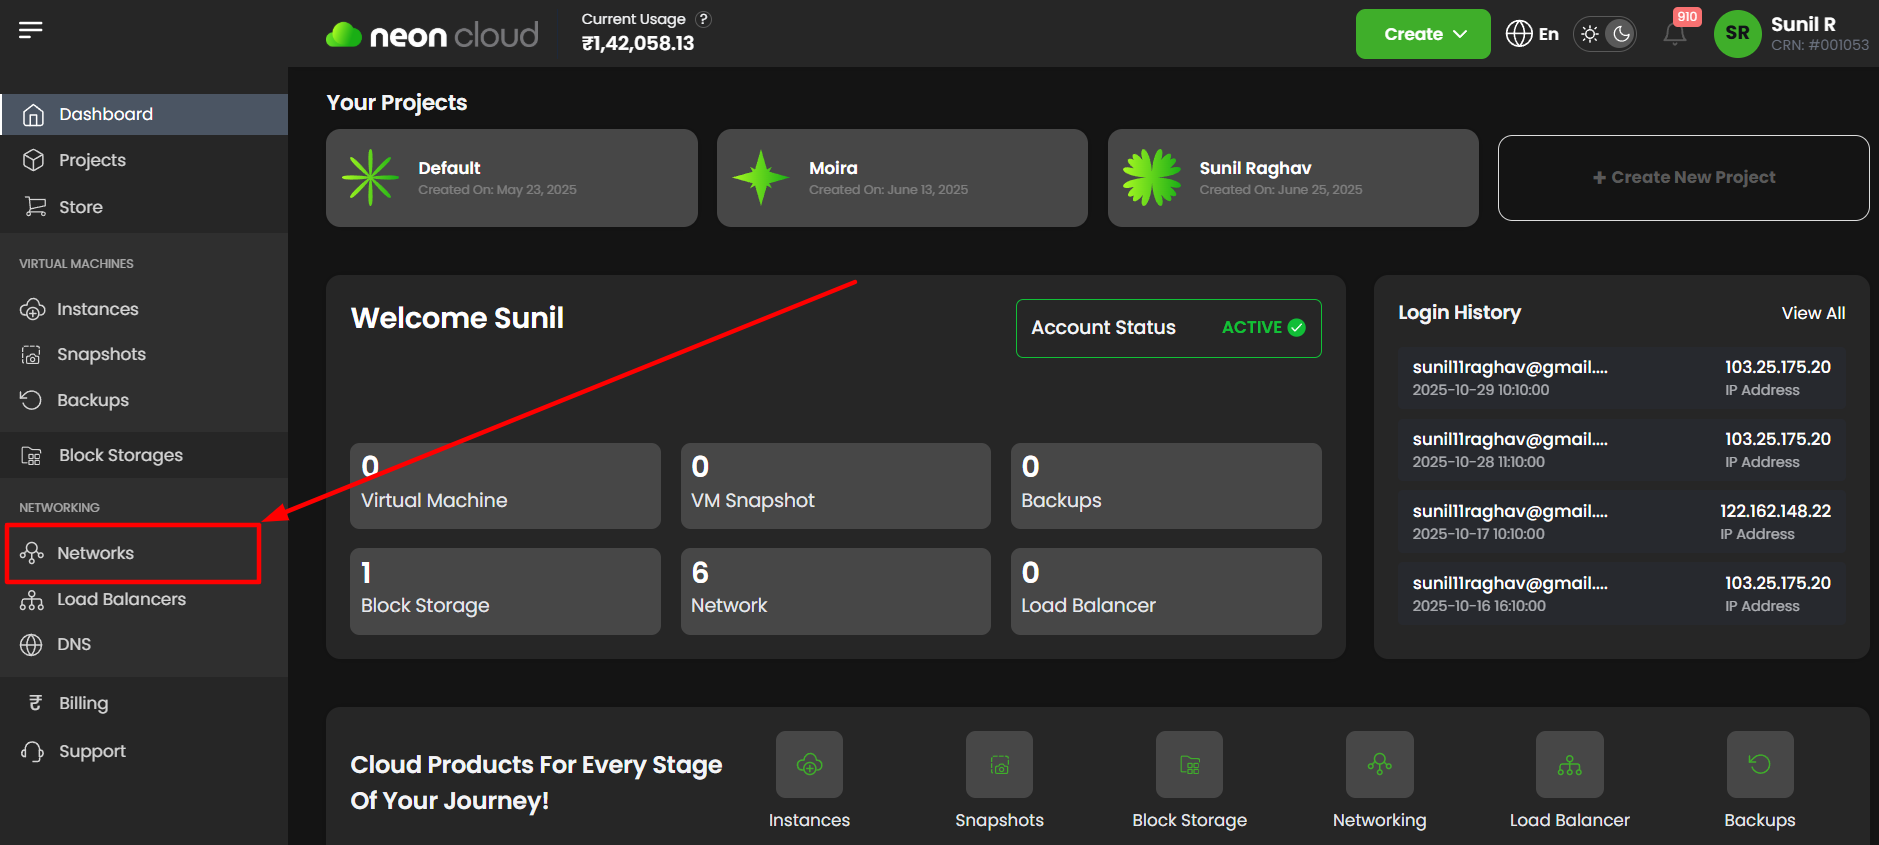Switch to light mode sun toggle
Screen dimensions: 1879x845
1590,34
